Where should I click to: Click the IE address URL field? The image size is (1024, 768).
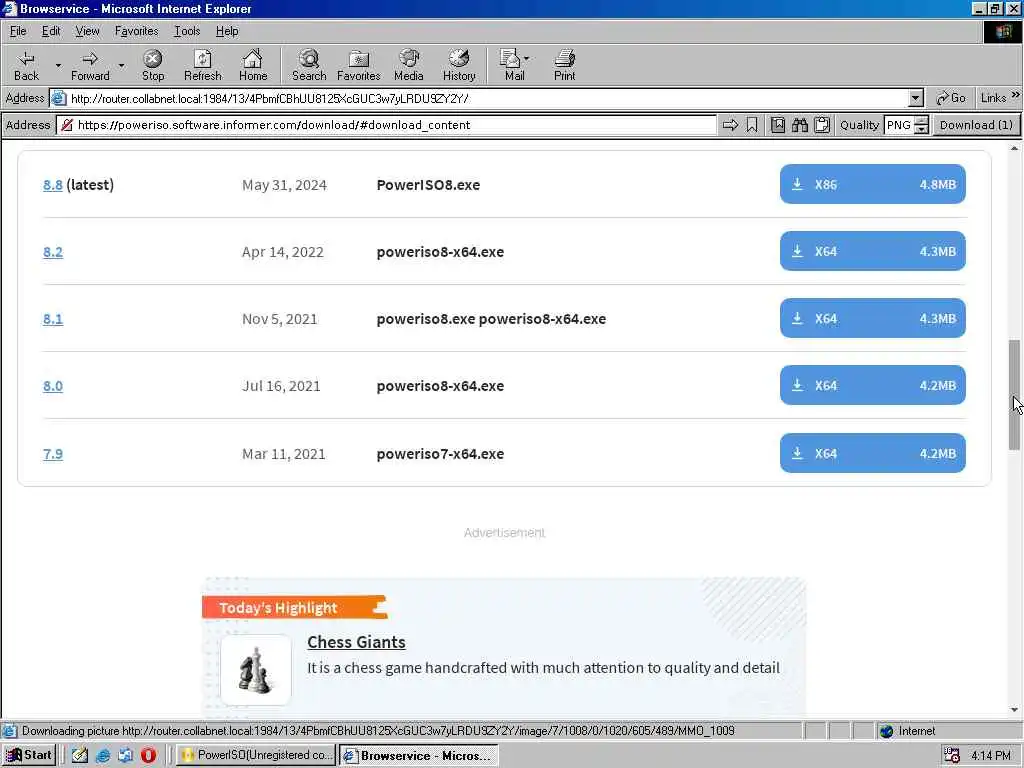tap(488, 99)
